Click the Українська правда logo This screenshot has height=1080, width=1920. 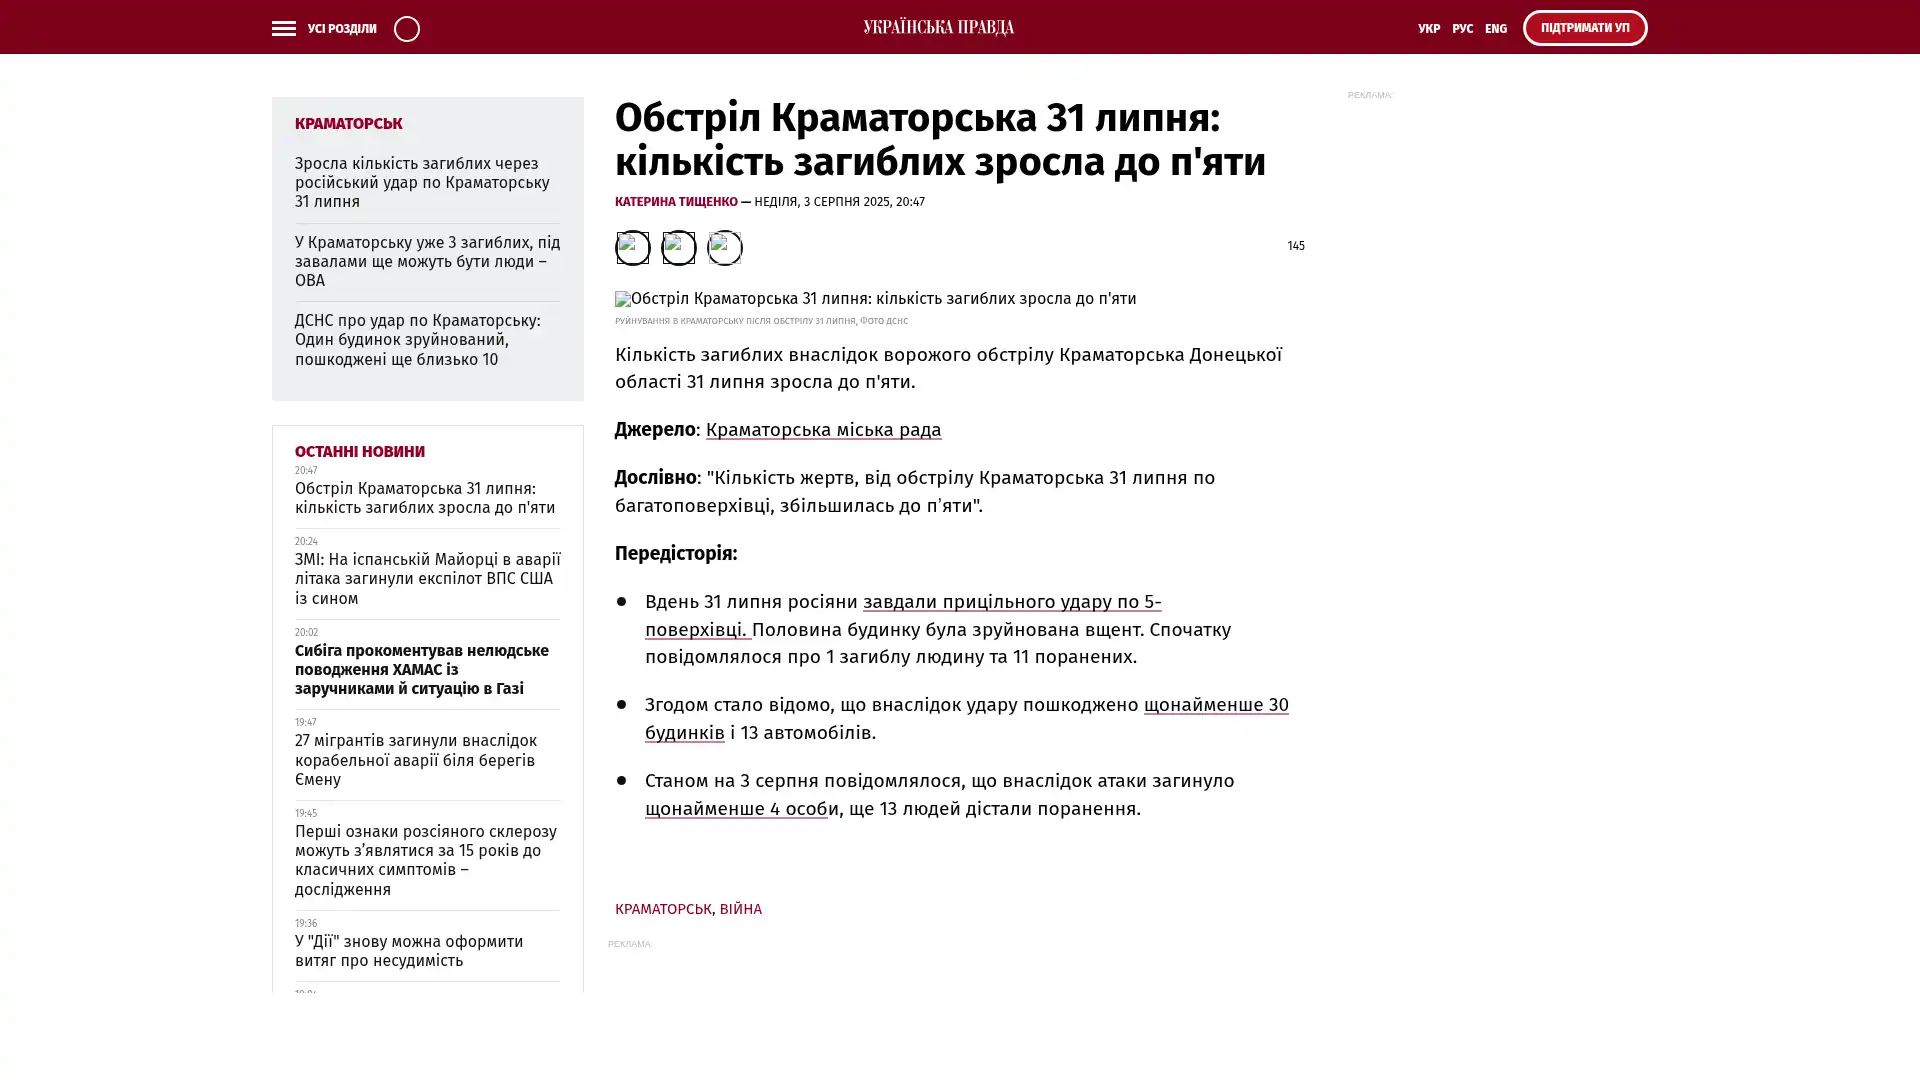tap(938, 27)
